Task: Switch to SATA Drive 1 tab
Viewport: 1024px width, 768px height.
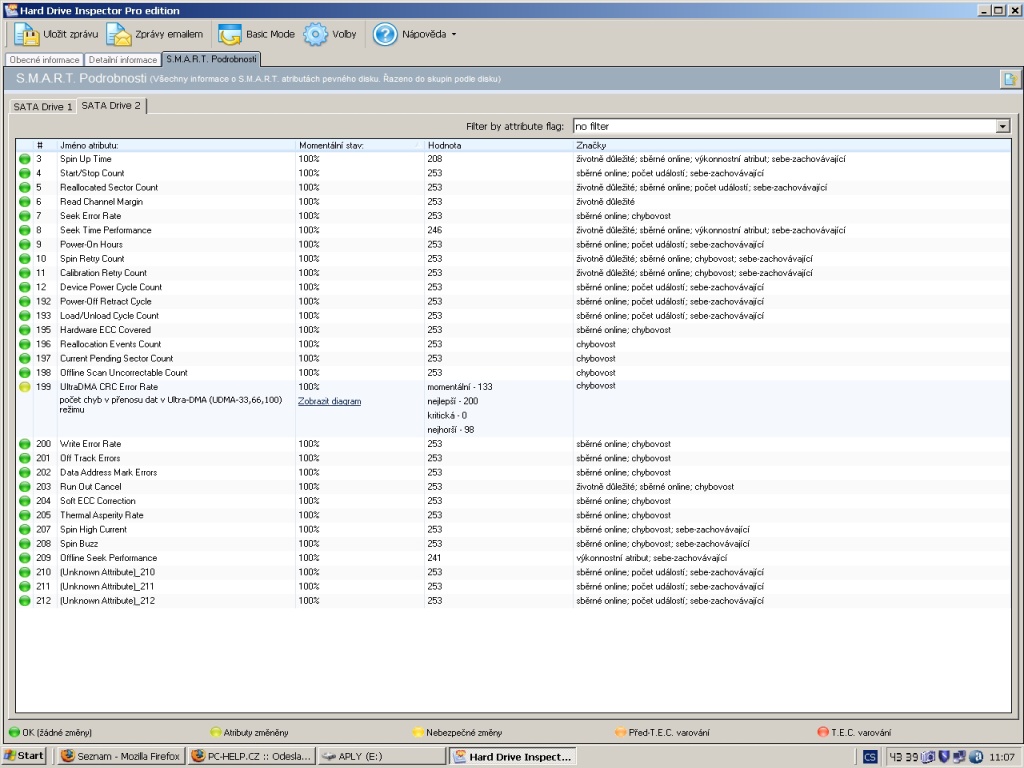Action: coord(42,106)
